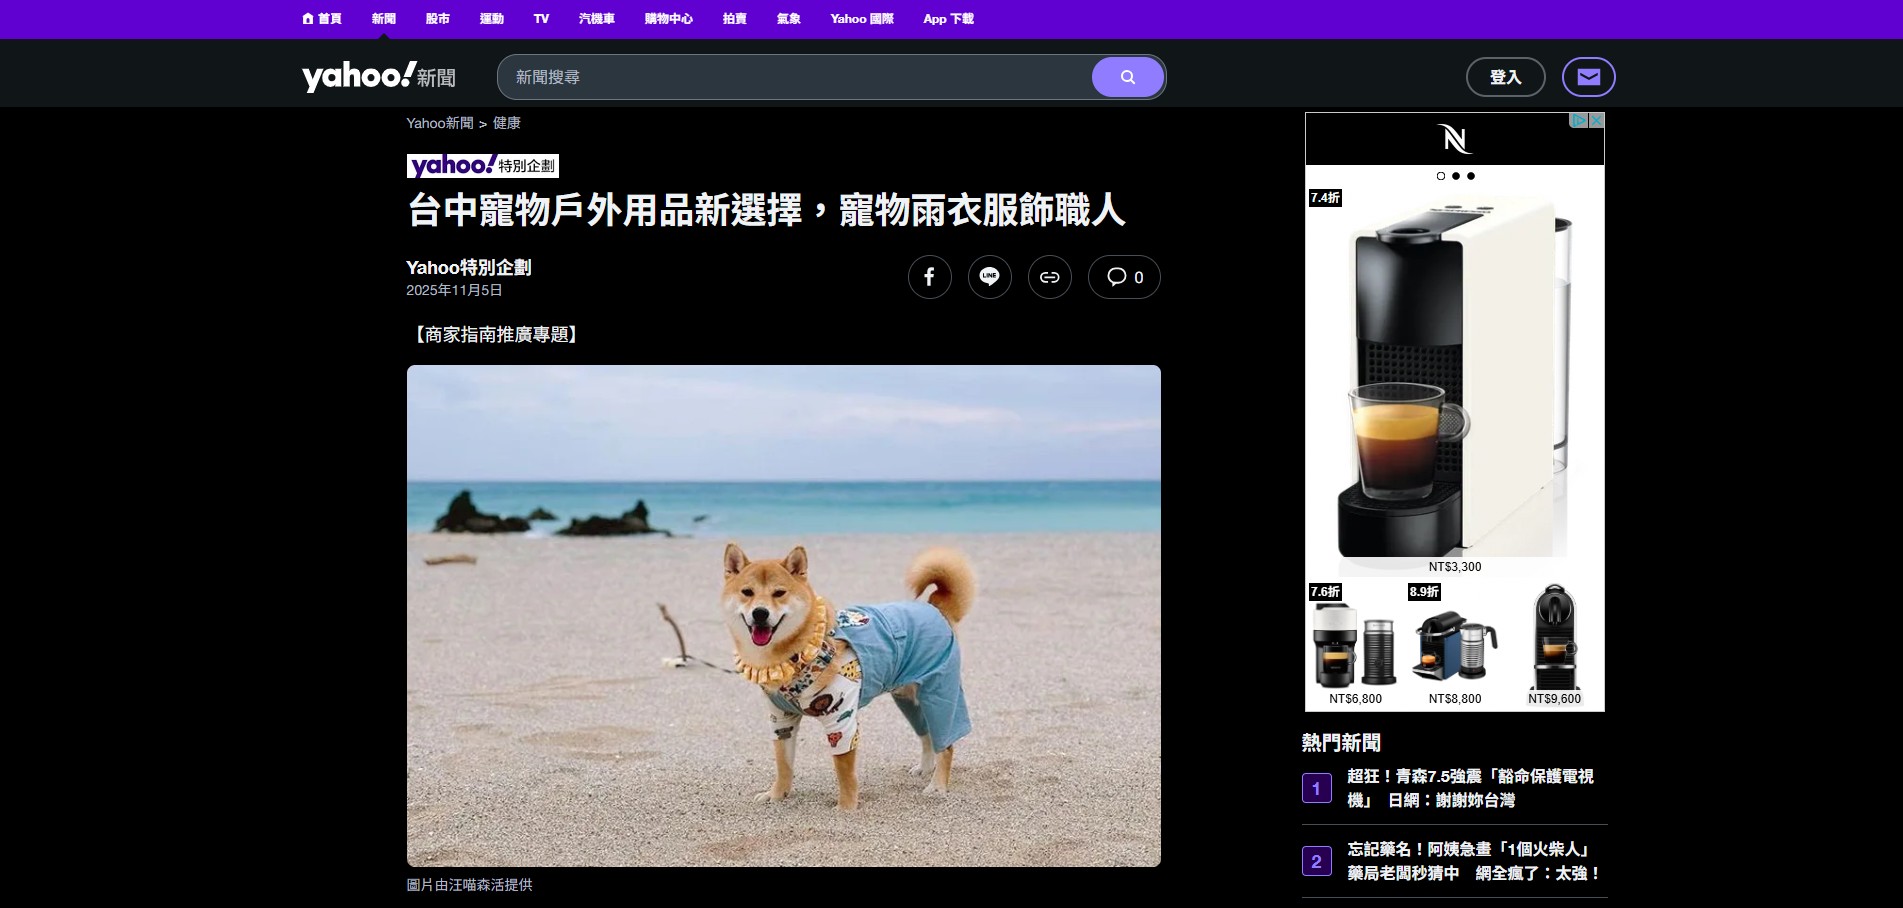The image size is (1903, 908).
Task: Go to 首頁 in top navigation
Action: [x=322, y=19]
